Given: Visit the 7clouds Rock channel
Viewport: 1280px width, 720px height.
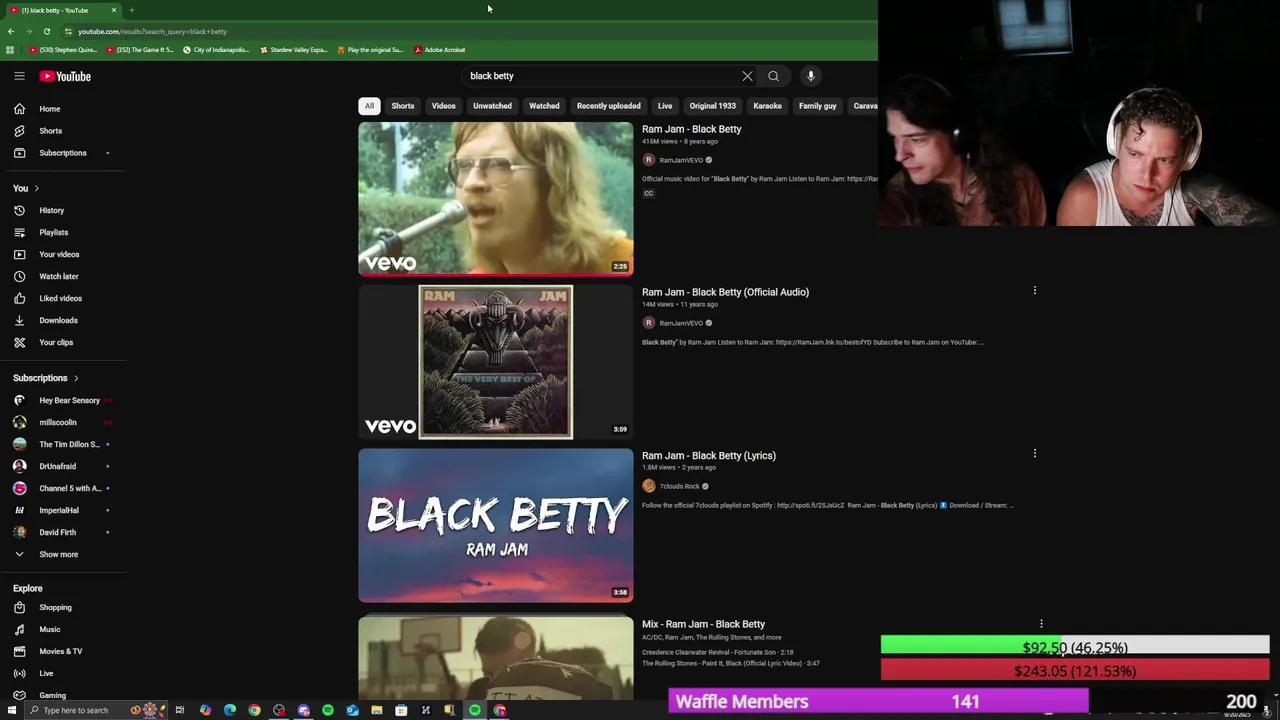Looking at the screenshot, I should coord(679,486).
